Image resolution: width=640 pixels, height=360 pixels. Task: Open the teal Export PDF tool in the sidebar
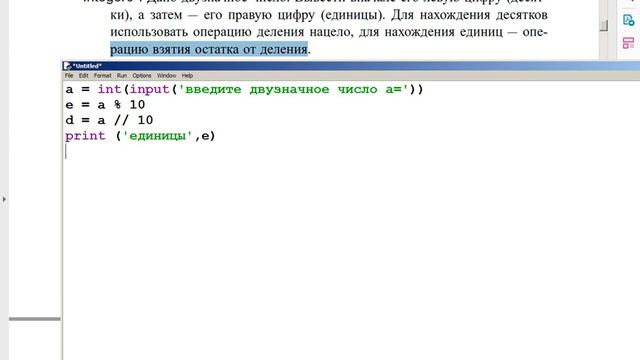pyautogui.click(x=629, y=20)
